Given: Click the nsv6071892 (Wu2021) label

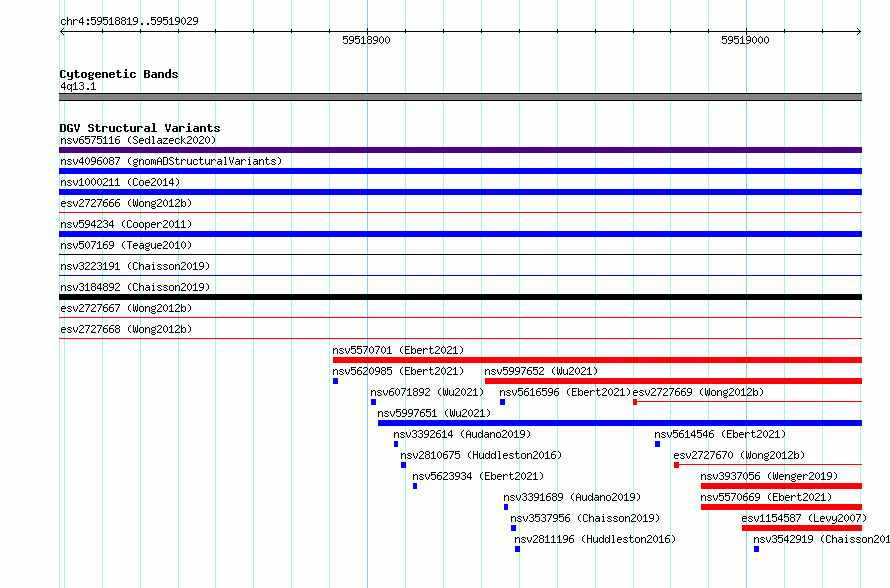Looking at the screenshot, I should coord(427,392).
